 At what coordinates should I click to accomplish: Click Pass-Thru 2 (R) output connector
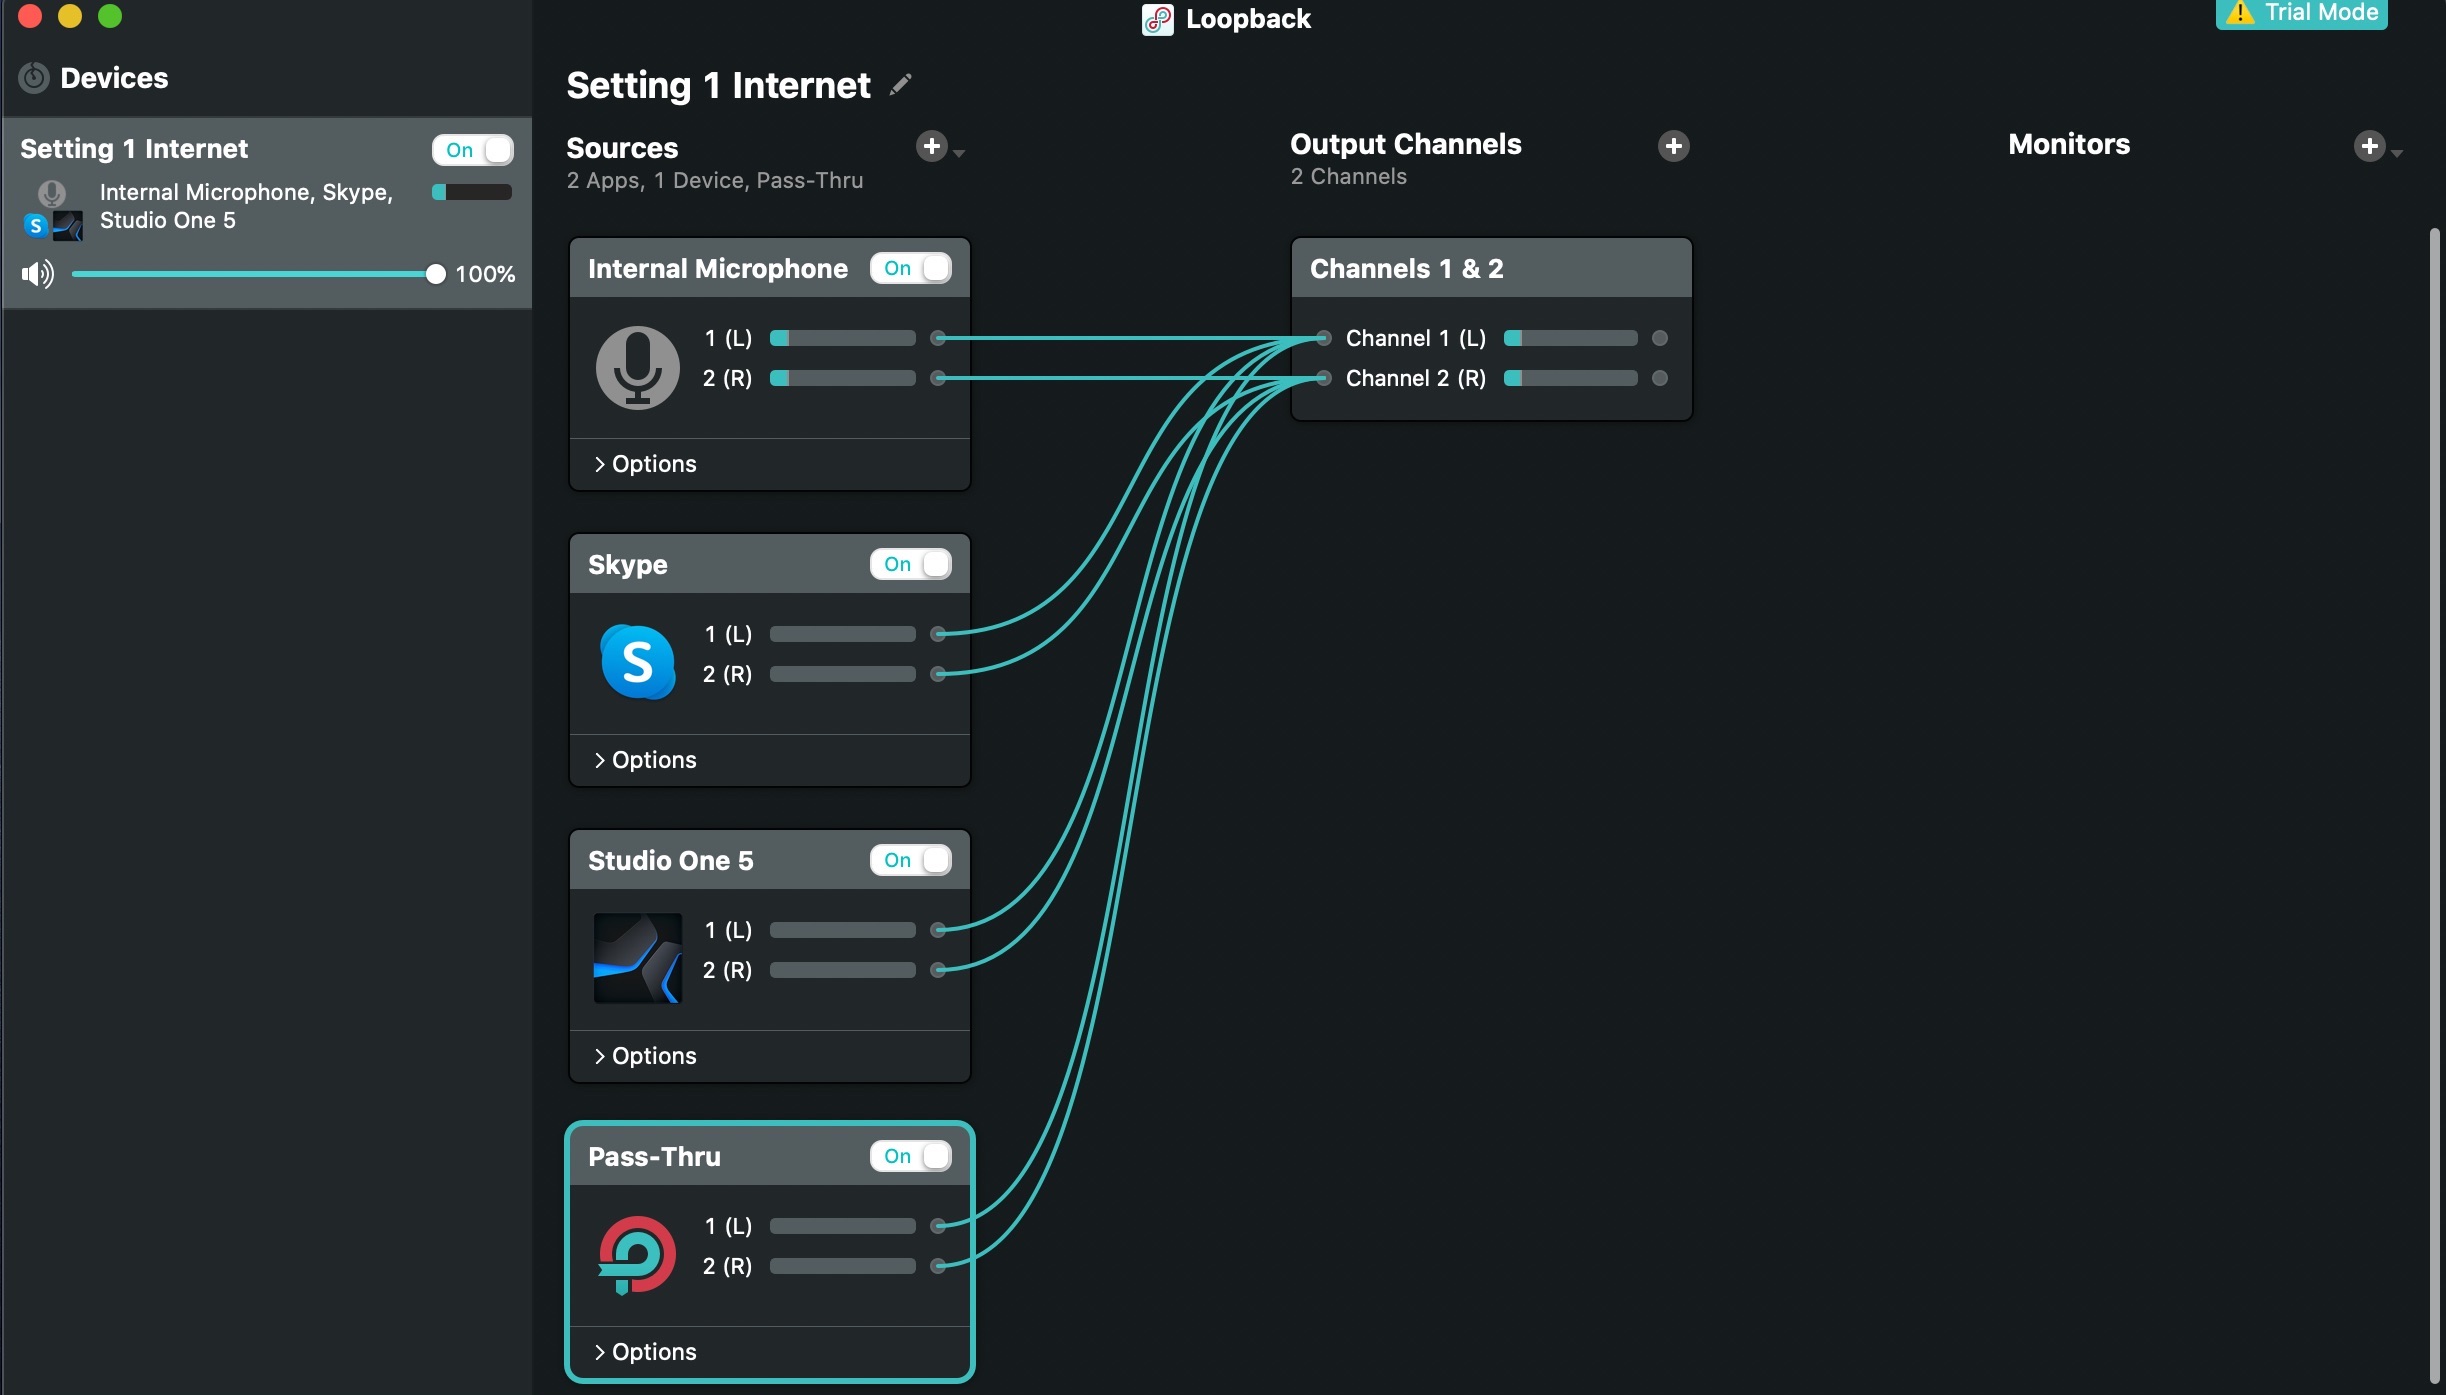click(938, 1266)
